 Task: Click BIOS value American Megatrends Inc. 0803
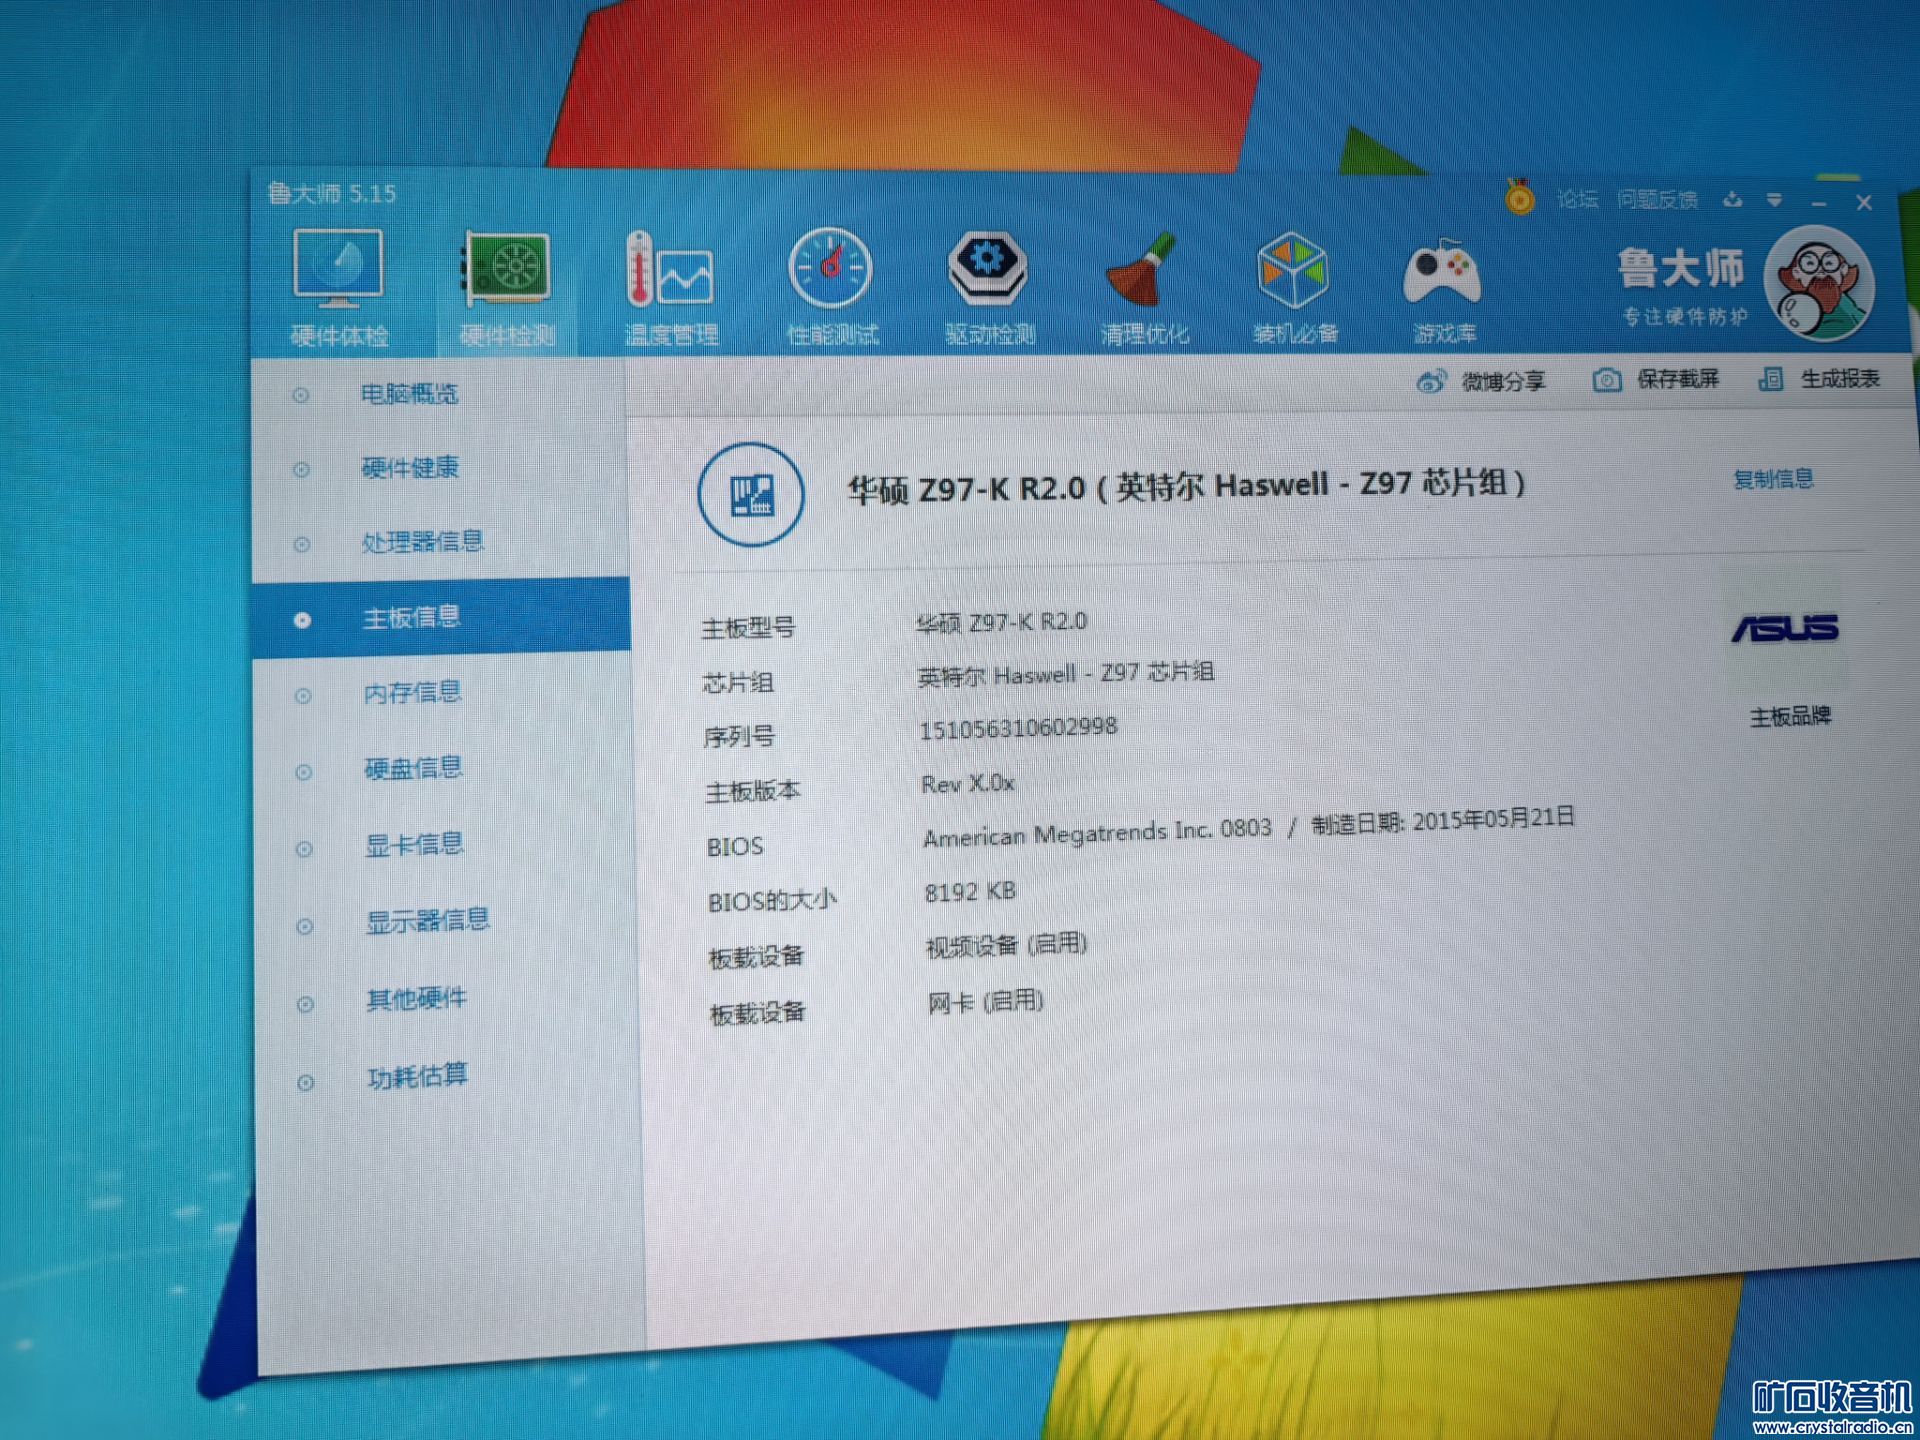point(1097,833)
